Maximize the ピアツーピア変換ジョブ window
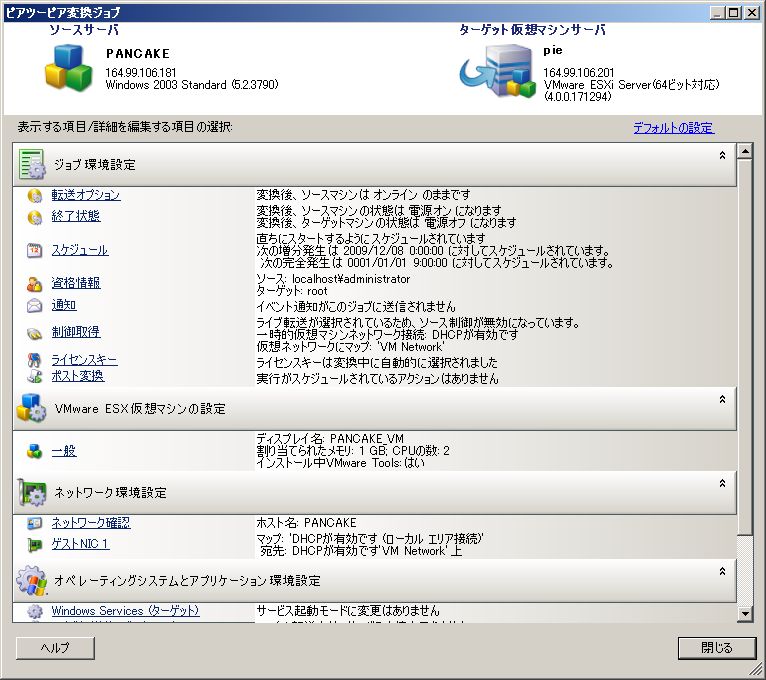The height and width of the screenshot is (680, 766). pyautogui.click(x=734, y=13)
